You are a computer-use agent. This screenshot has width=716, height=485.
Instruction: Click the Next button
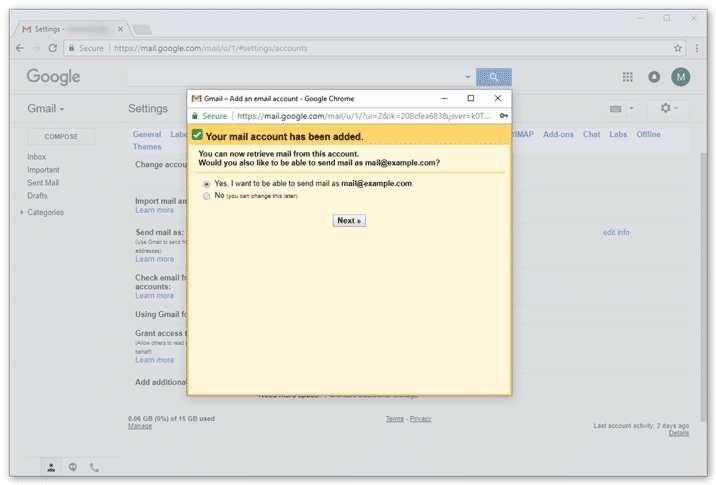(x=348, y=220)
